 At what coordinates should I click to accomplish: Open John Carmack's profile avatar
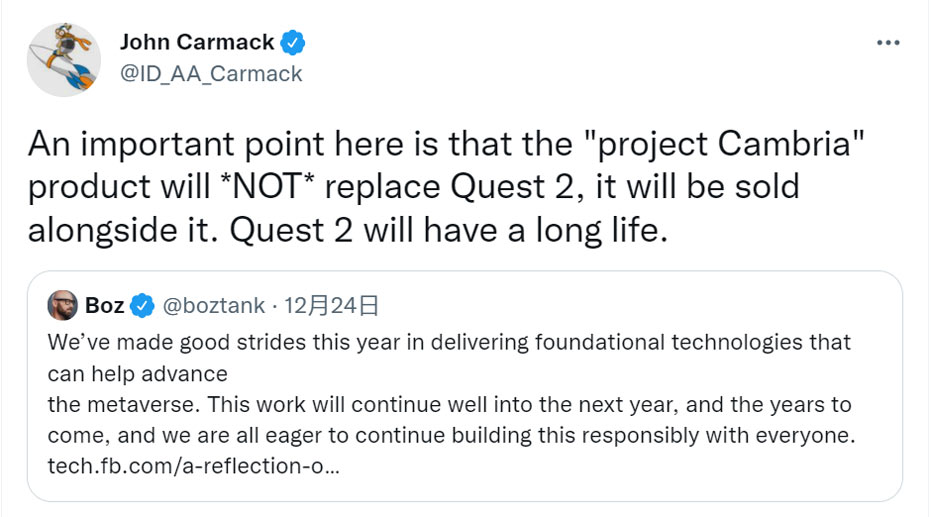64,59
